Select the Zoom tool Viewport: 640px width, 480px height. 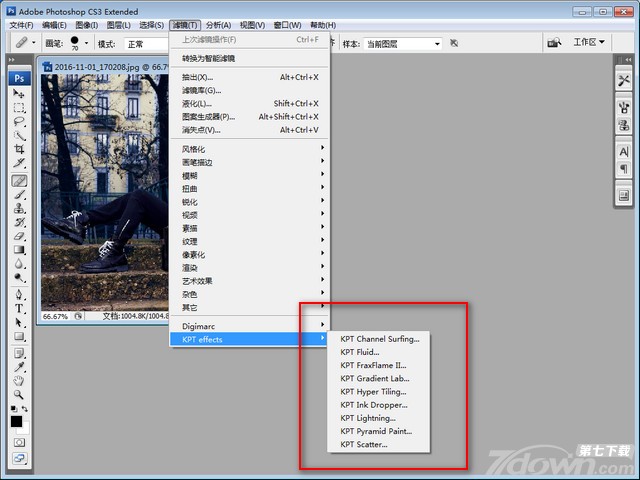(19, 395)
